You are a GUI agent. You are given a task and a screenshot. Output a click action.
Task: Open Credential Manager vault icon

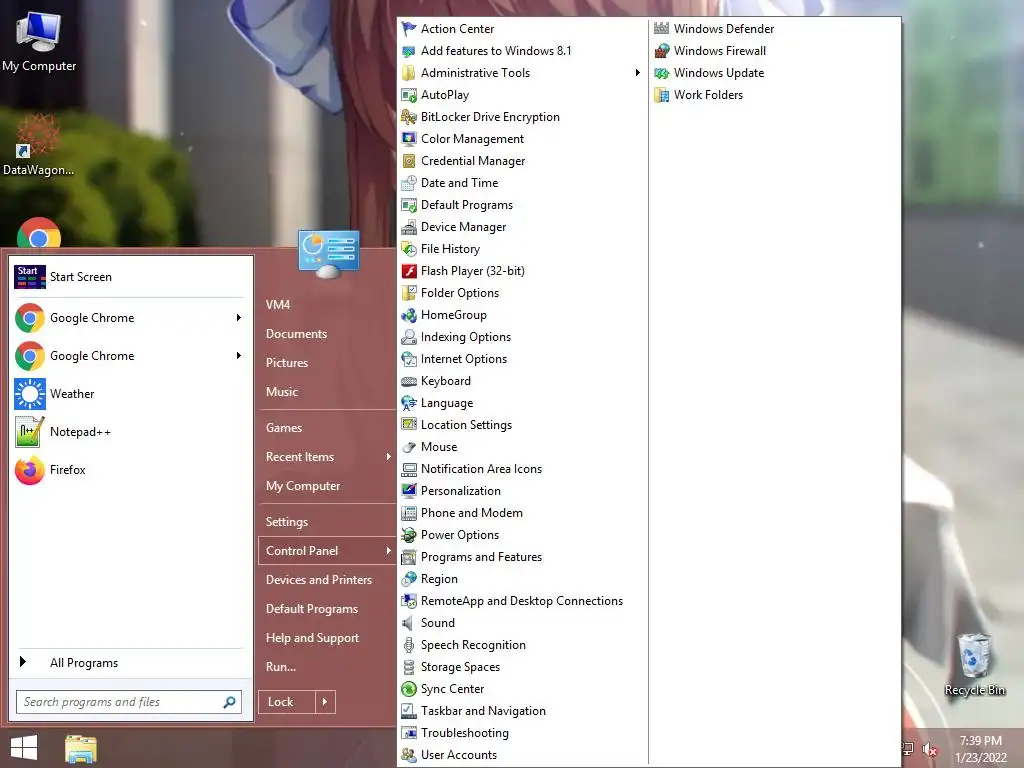(409, 161)
